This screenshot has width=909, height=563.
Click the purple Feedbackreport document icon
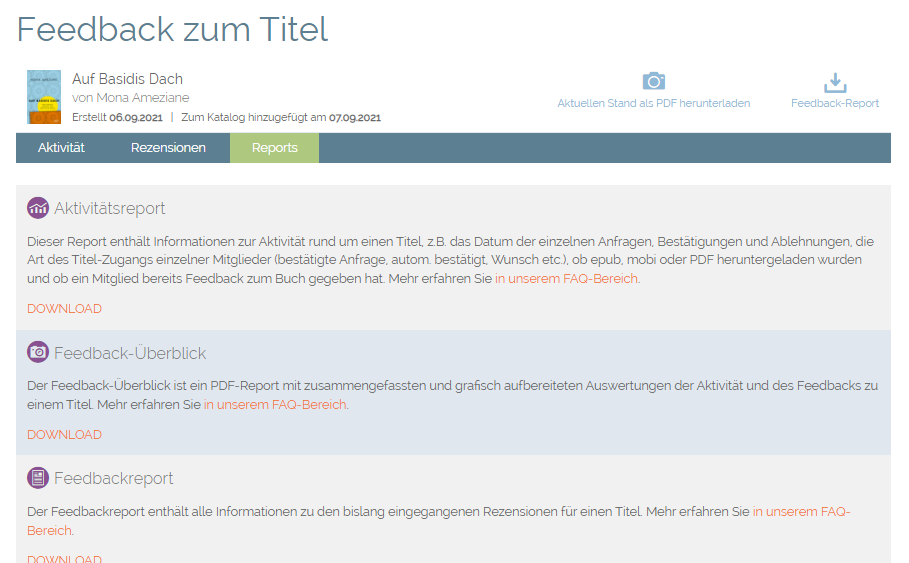click(38, 478)
